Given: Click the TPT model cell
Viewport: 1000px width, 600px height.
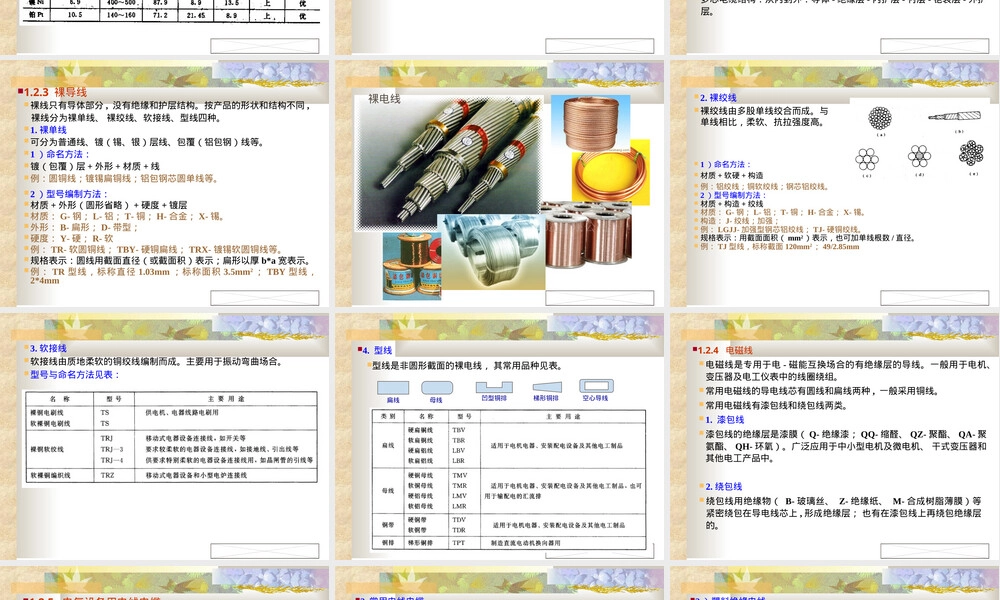Looking at the screenshot, I should point(459,543).
